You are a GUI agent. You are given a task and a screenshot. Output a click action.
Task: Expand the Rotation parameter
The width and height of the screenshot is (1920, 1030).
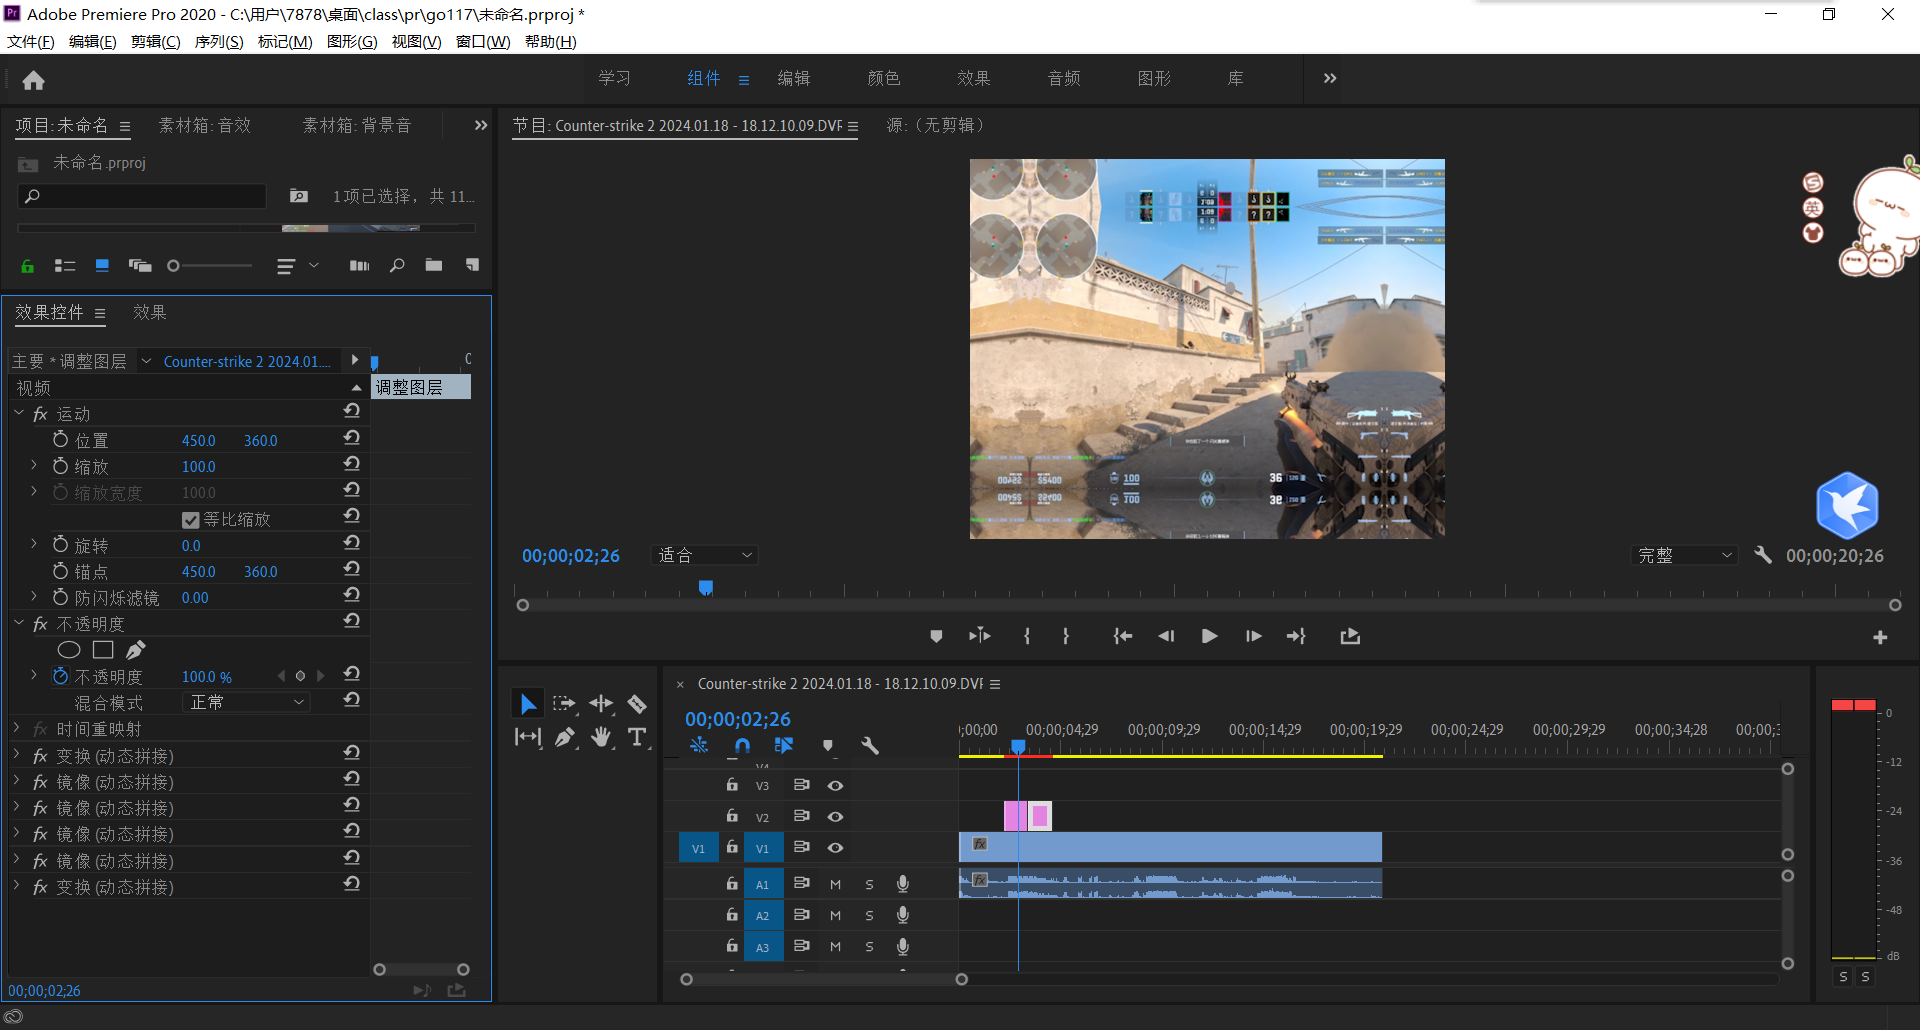34,544
